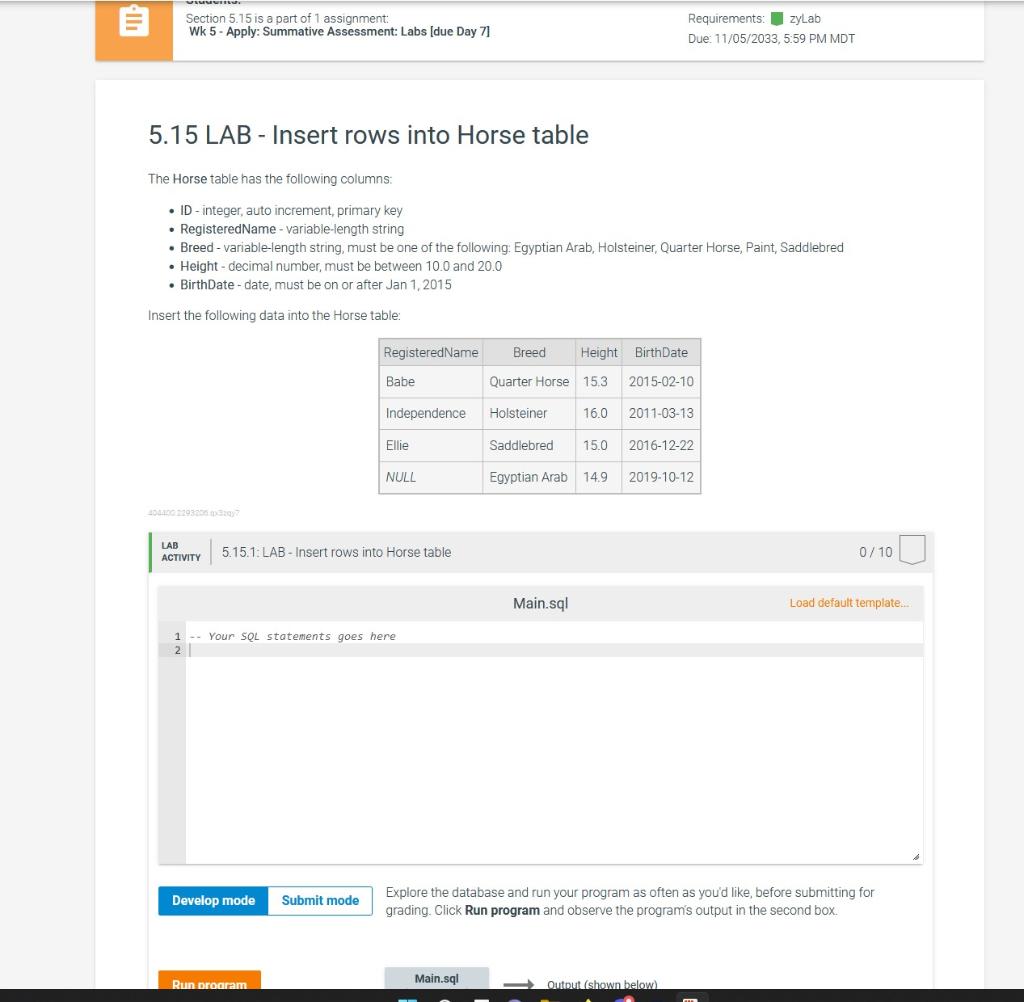Click the Main.sql box above the arrow
The width and height of the screenshot is (1024, 1002).
436,978
